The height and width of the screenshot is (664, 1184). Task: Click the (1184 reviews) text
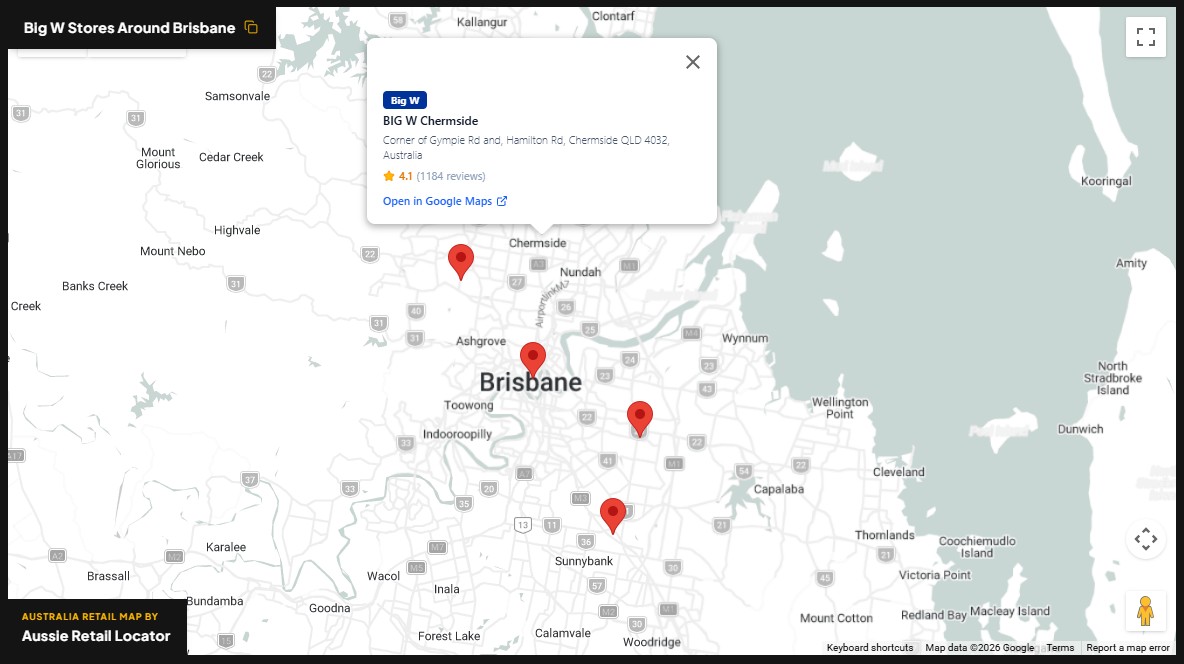[x=451, y=176]
